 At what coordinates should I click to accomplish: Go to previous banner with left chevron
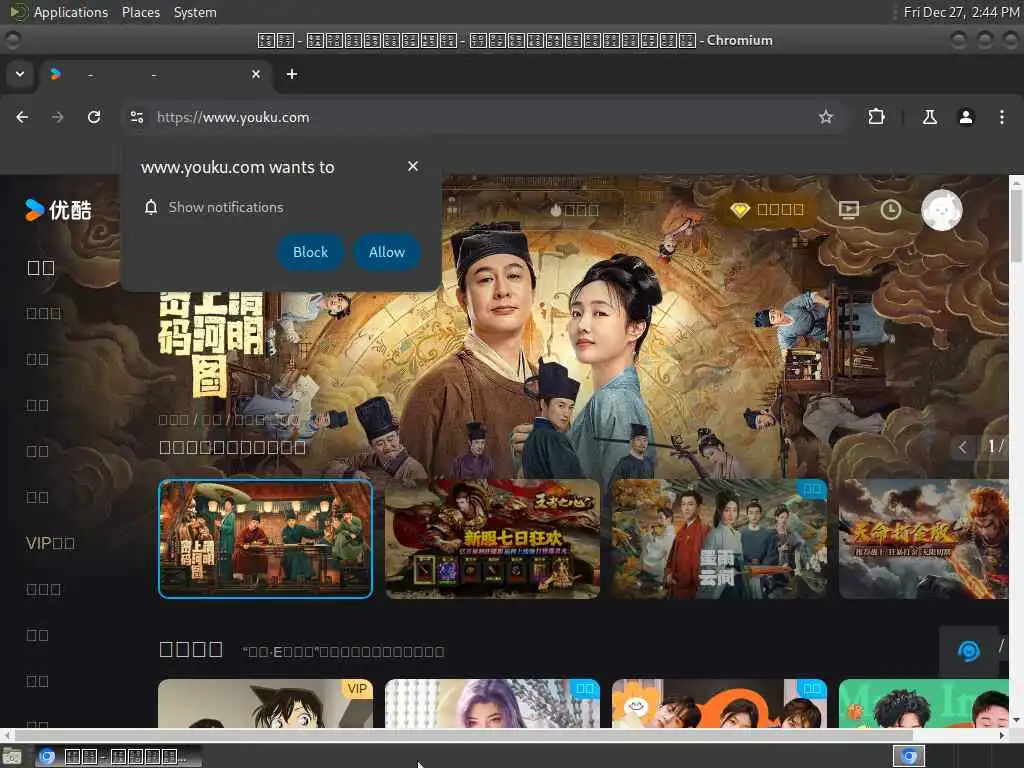point(962,447)
